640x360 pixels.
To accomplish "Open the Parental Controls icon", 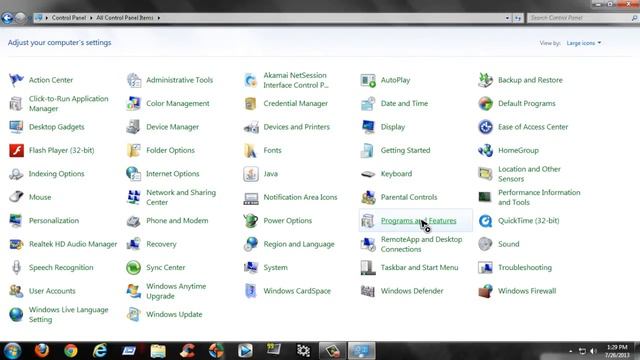I will [x=368, y=197].
